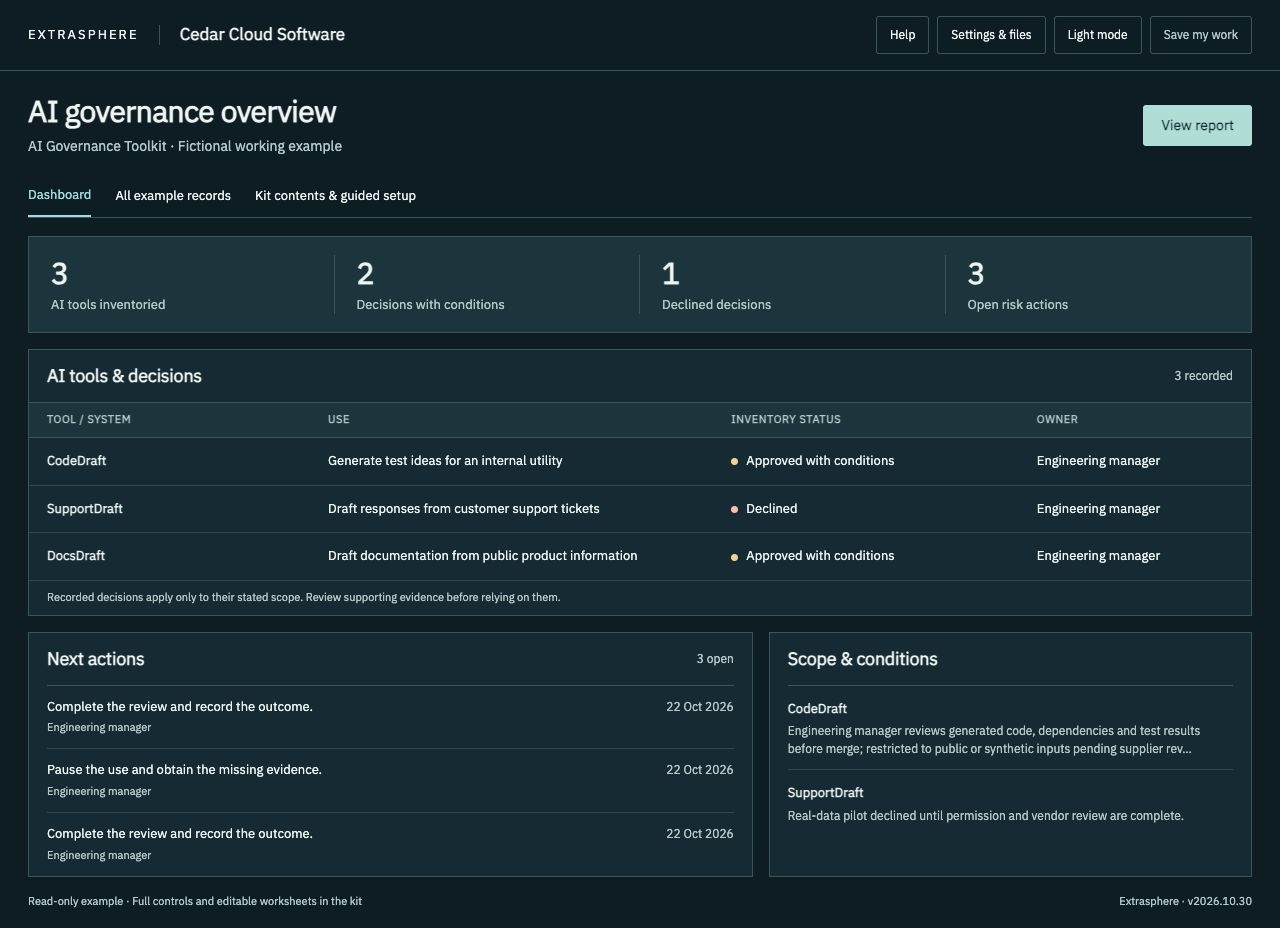
Task: Click Engineering manager owner in CodeDraft row
Action: tap(1098, 461)
